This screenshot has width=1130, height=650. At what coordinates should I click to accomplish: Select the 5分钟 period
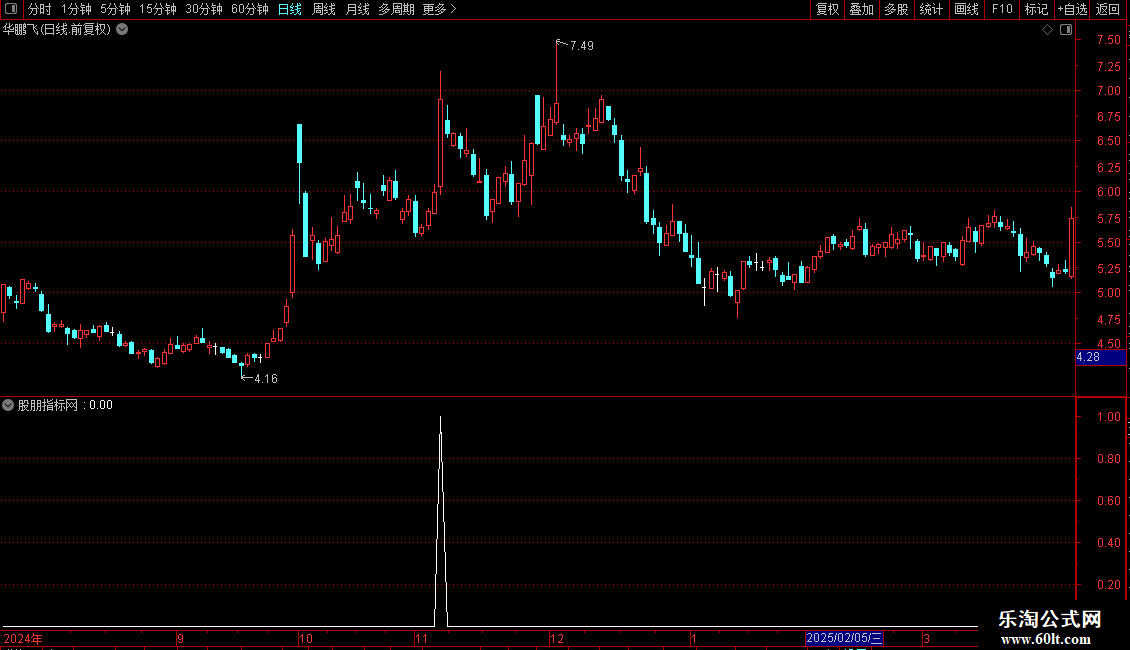pyautogui.click(x=115, y=9)
